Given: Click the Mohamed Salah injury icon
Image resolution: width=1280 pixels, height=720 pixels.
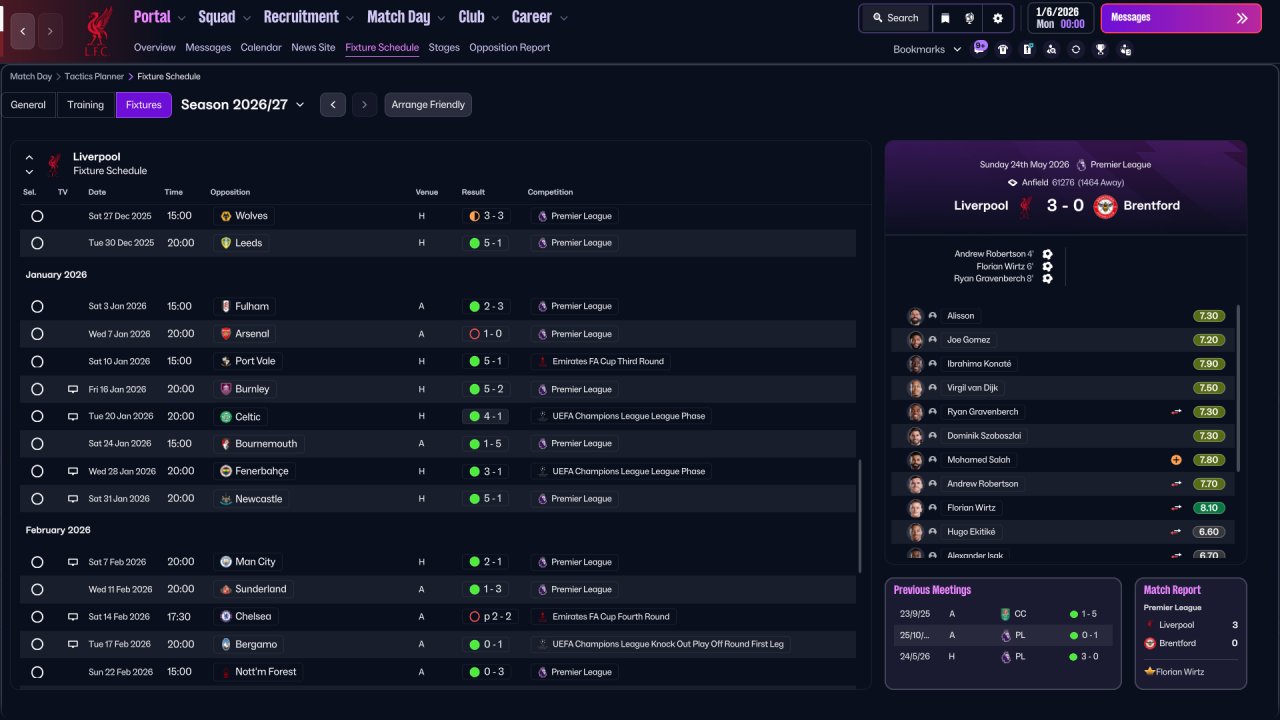Looking at the screenshot, I should [1176, 460].
